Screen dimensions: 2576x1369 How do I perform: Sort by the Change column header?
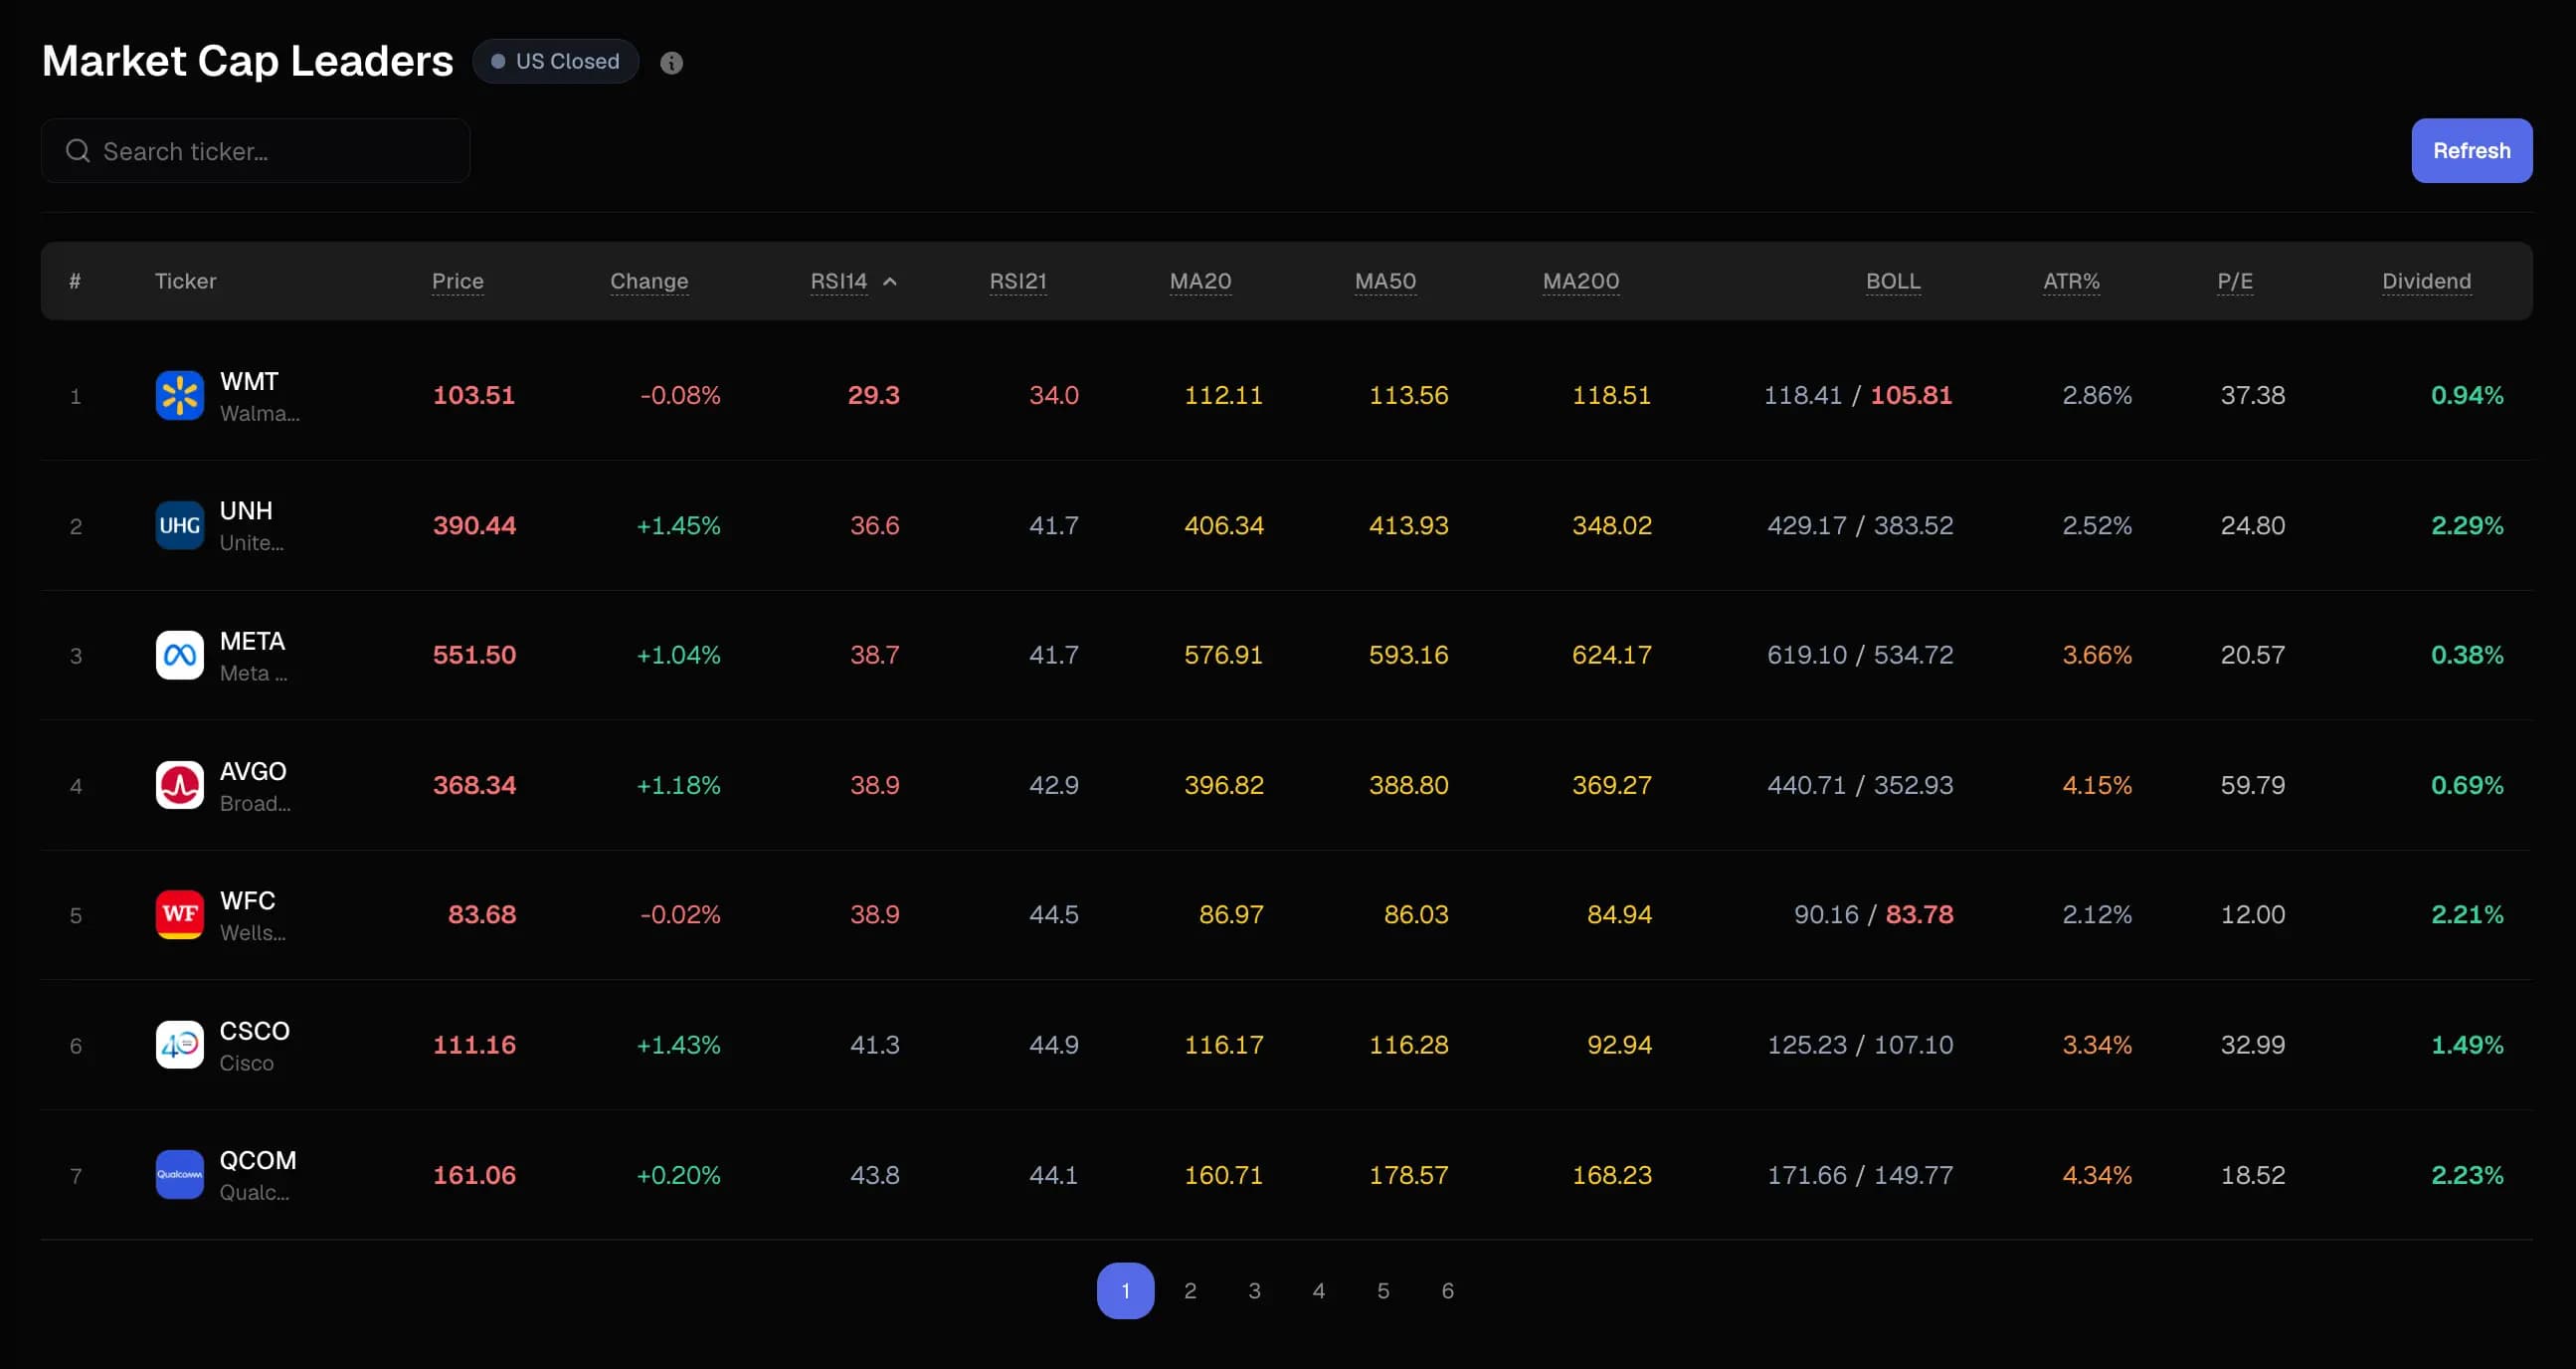[x=649, y=281]
